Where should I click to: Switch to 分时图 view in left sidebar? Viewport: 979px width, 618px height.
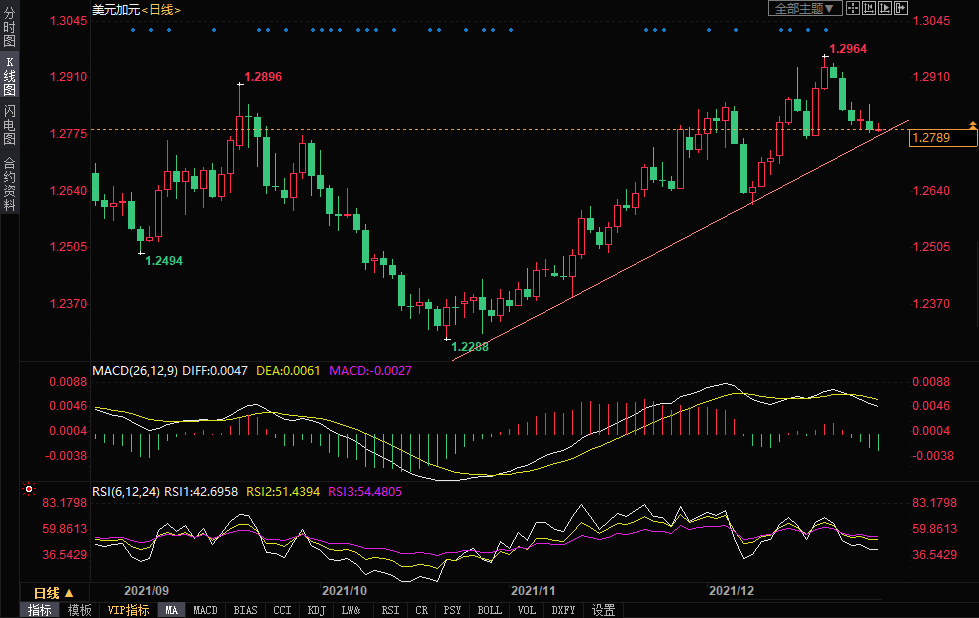(9, 28)
